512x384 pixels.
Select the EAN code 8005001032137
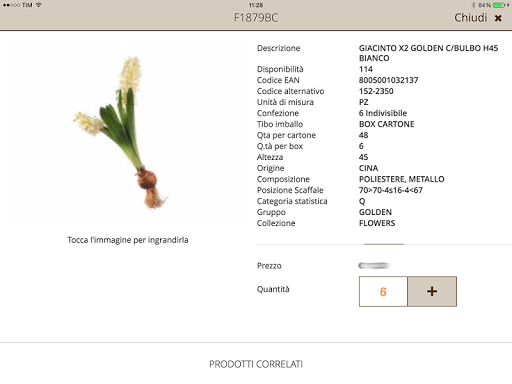click(x=388, y=80)
